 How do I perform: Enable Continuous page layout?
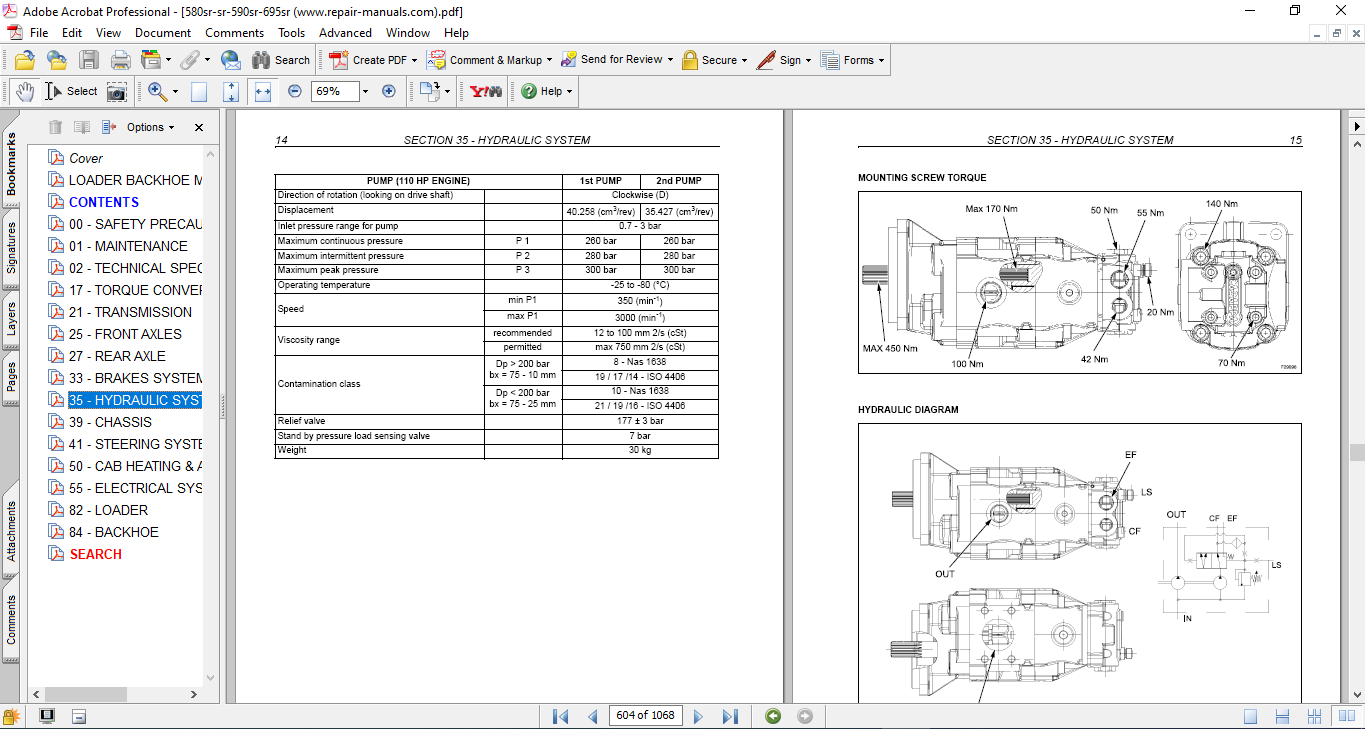(x=1281, y=716)
